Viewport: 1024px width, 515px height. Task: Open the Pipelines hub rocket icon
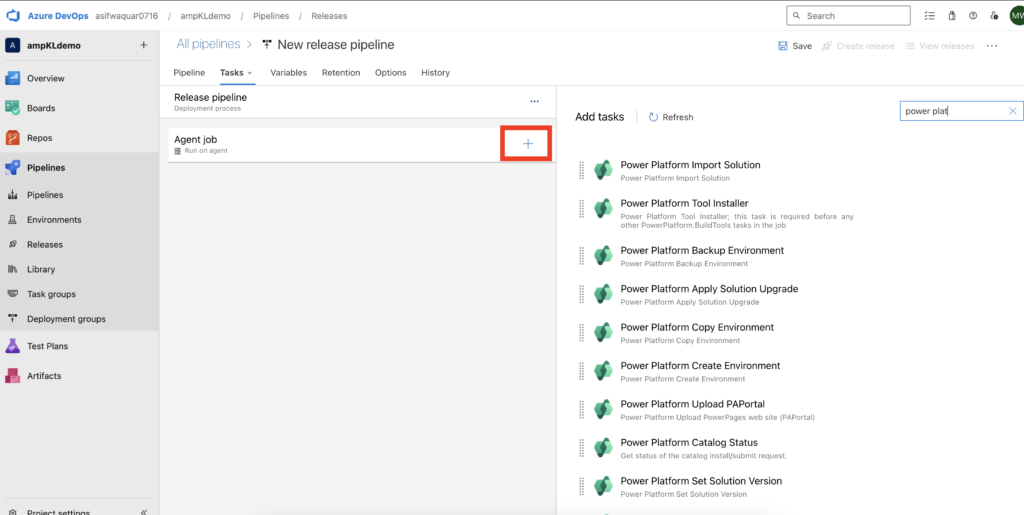point(12,168)
